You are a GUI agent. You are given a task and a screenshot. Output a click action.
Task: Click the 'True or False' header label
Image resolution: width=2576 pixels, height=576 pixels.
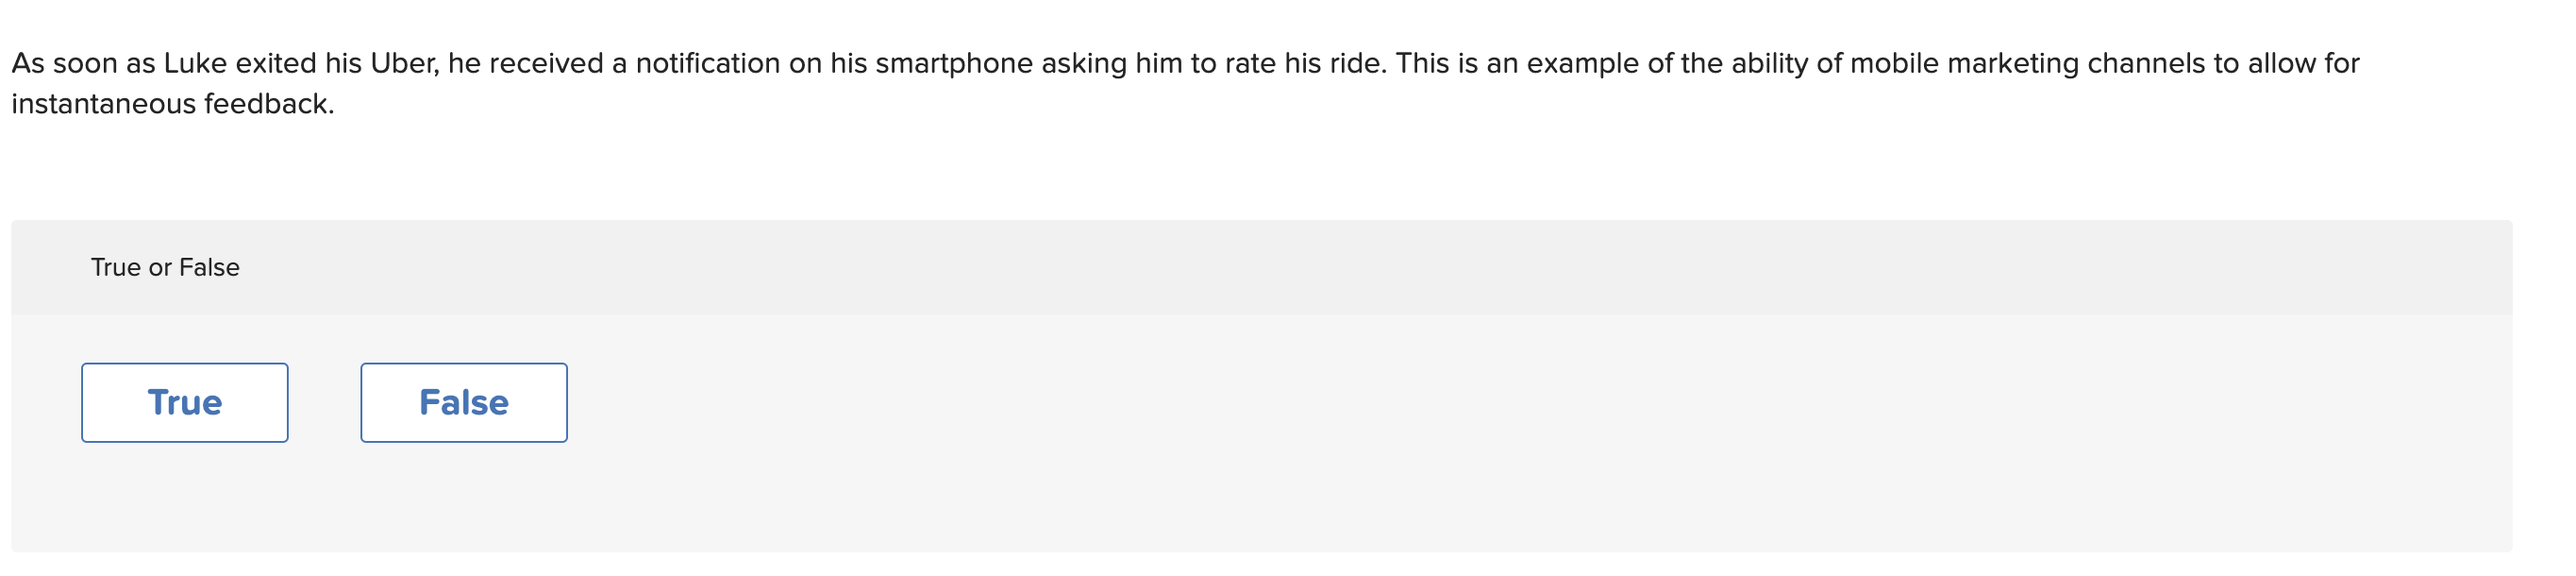coord(164,267)
